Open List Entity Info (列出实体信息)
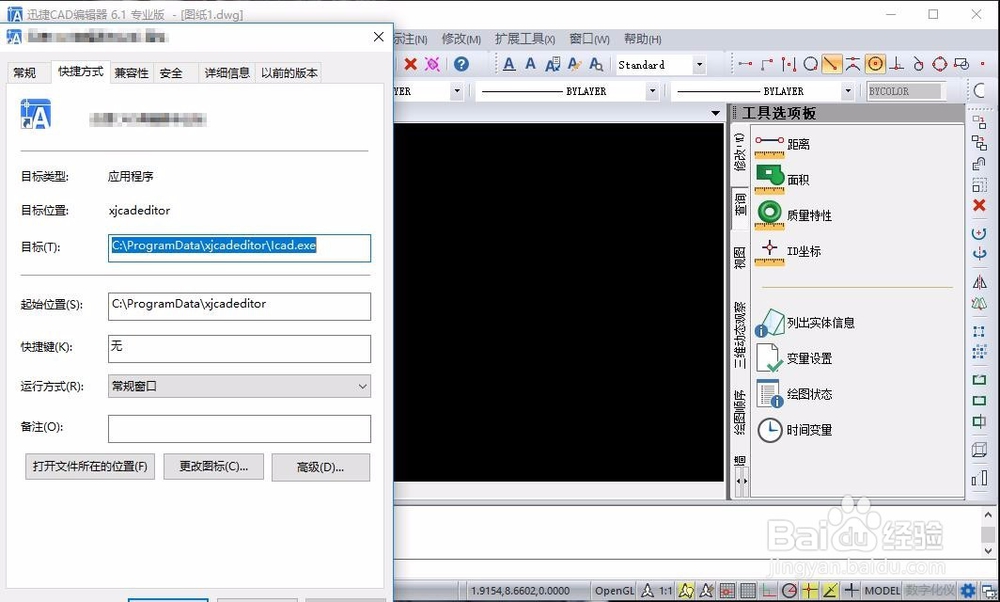 (805, 323)
